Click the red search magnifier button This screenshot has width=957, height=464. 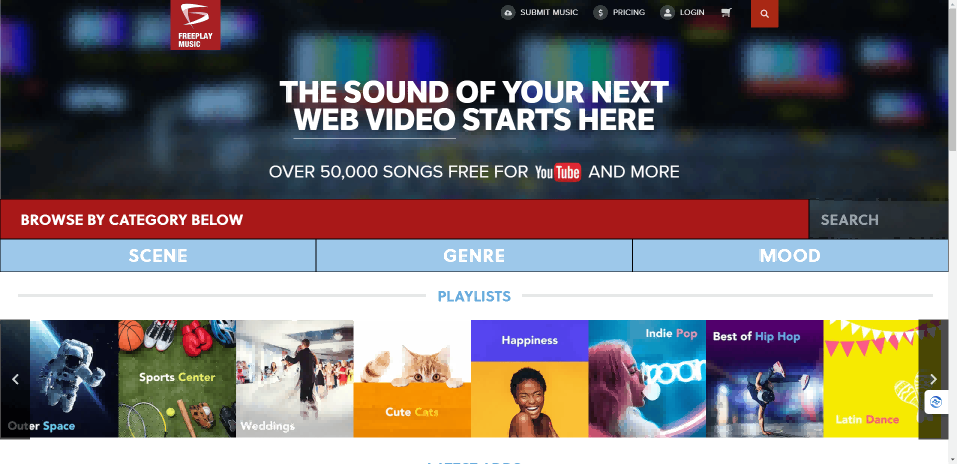(x=764, y=13)
